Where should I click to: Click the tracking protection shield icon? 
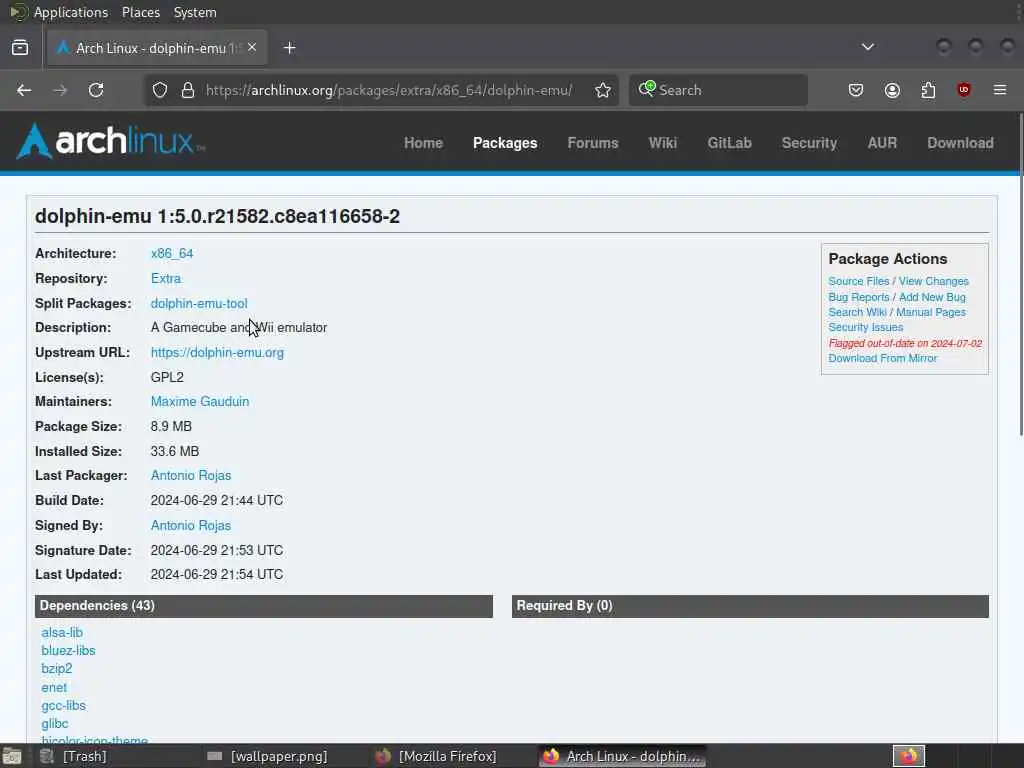(160, 90)
